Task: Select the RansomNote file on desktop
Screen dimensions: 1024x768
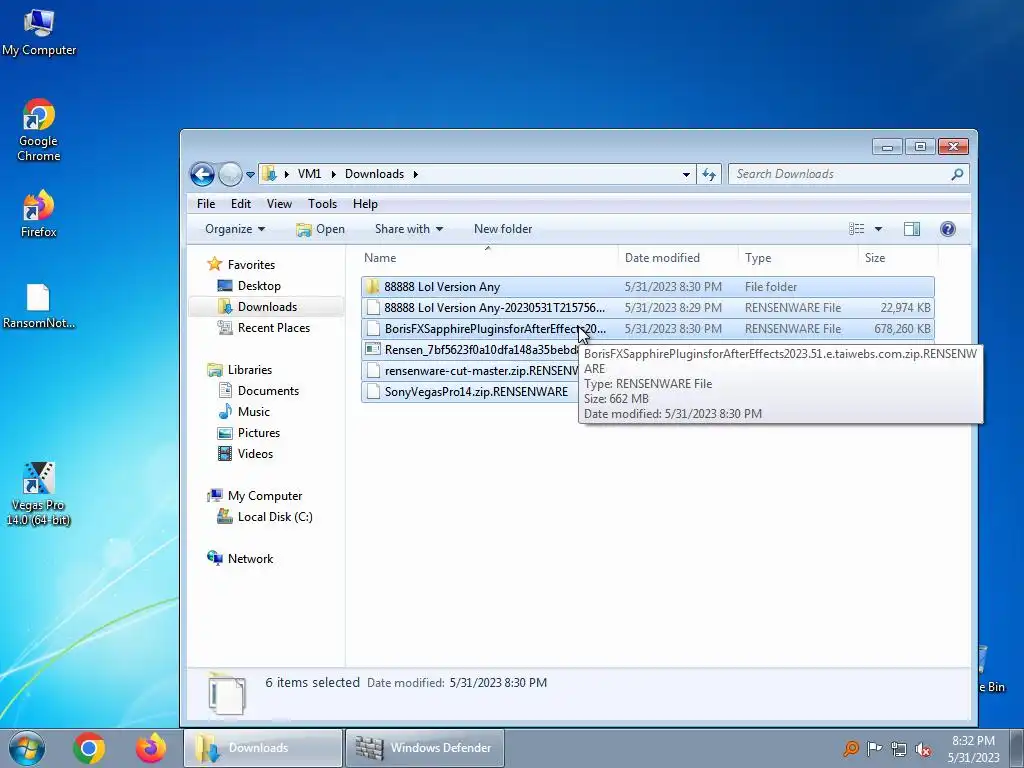Action: [39, 306]
